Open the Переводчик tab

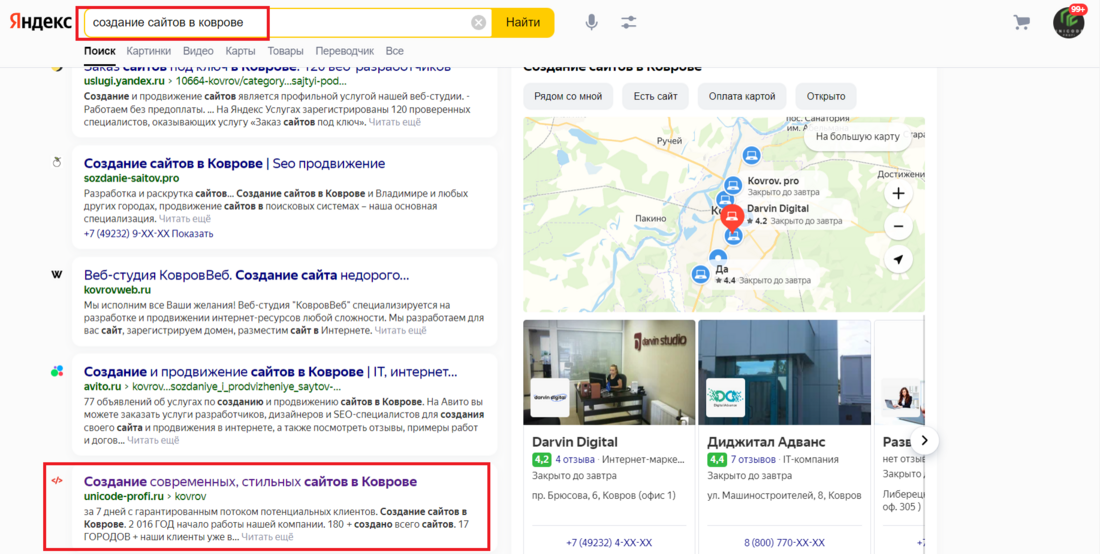344,51
